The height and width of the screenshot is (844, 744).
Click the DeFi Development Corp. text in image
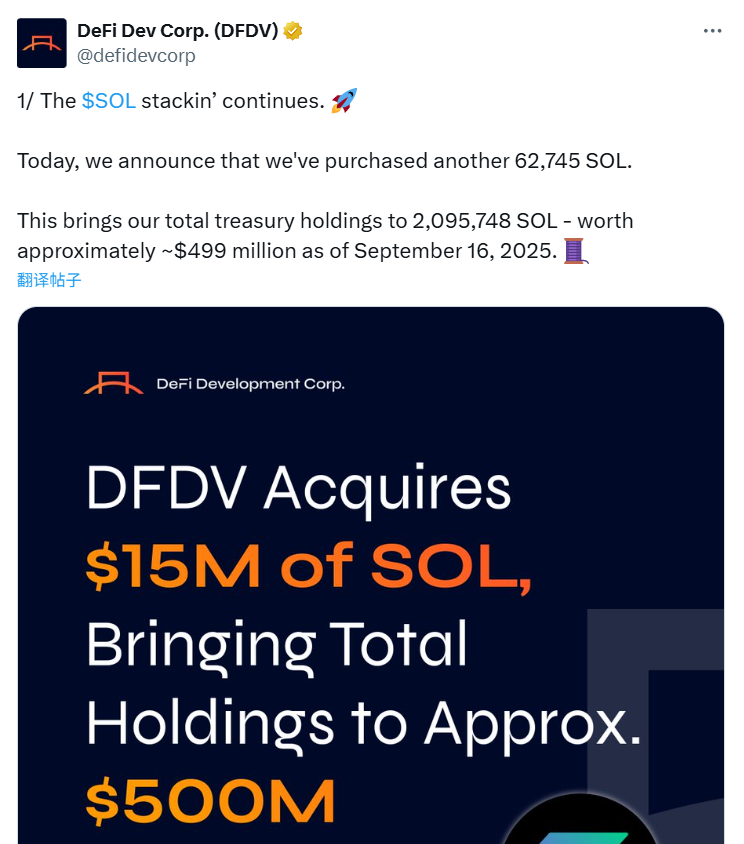(250, 384)
